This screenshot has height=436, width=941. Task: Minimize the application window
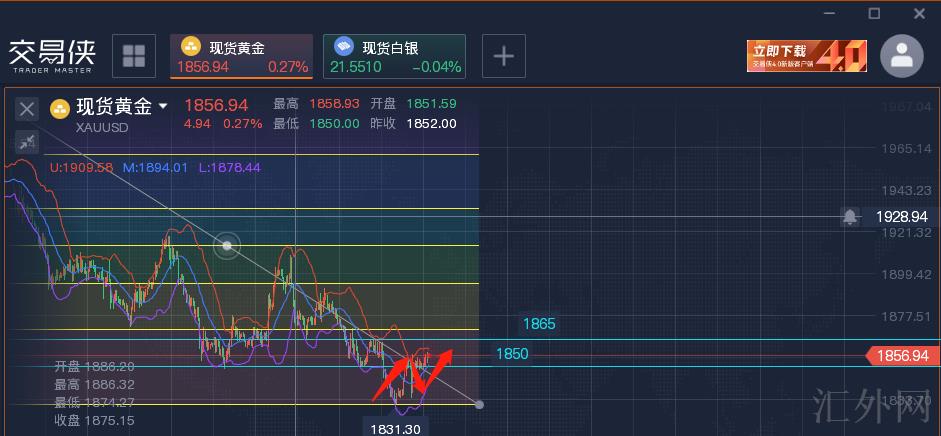(830, 13)
